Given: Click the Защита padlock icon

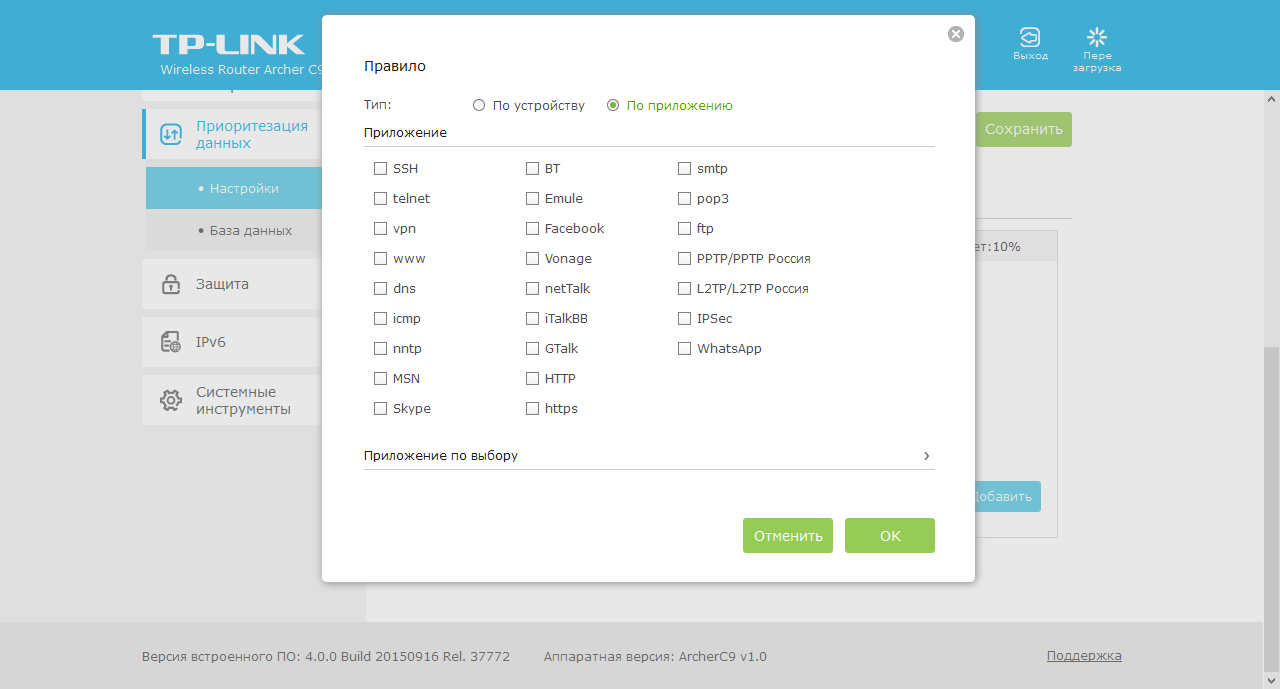Looking at the screenshot, I should (171, 284).
